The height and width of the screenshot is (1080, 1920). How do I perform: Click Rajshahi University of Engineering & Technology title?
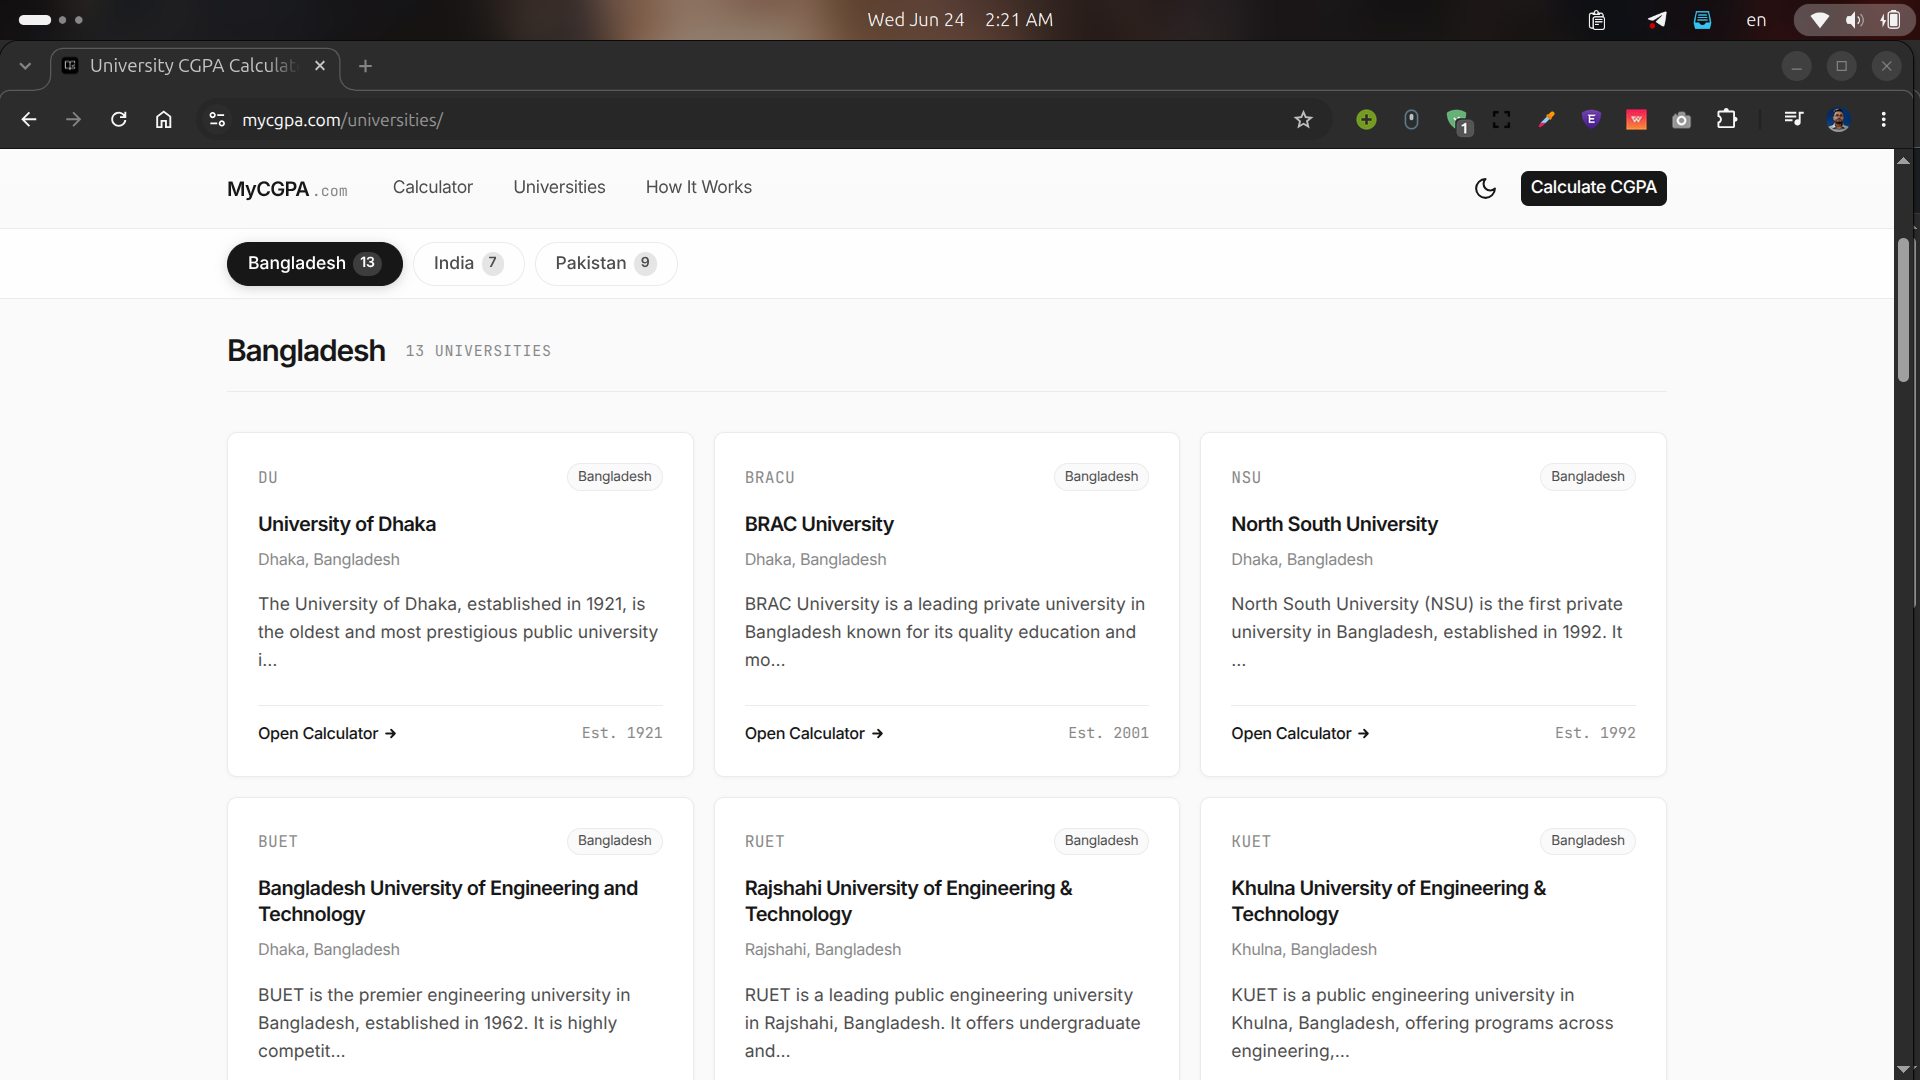pyautogui.click(x=908, y=901)
